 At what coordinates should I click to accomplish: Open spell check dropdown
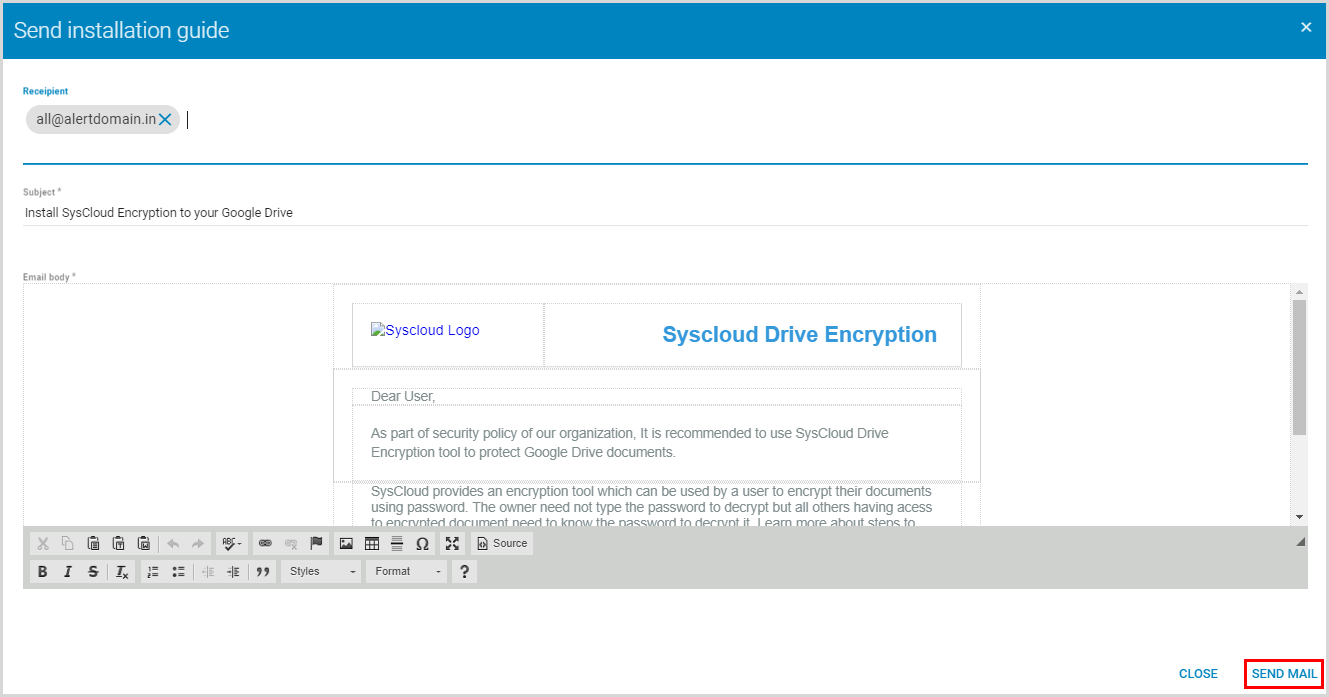click(x=231, y=543)
